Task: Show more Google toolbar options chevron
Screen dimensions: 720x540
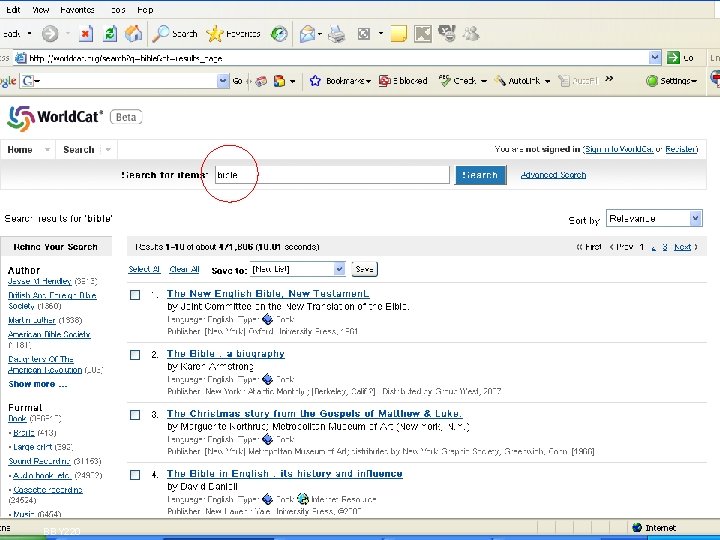Action: (609, 79)
